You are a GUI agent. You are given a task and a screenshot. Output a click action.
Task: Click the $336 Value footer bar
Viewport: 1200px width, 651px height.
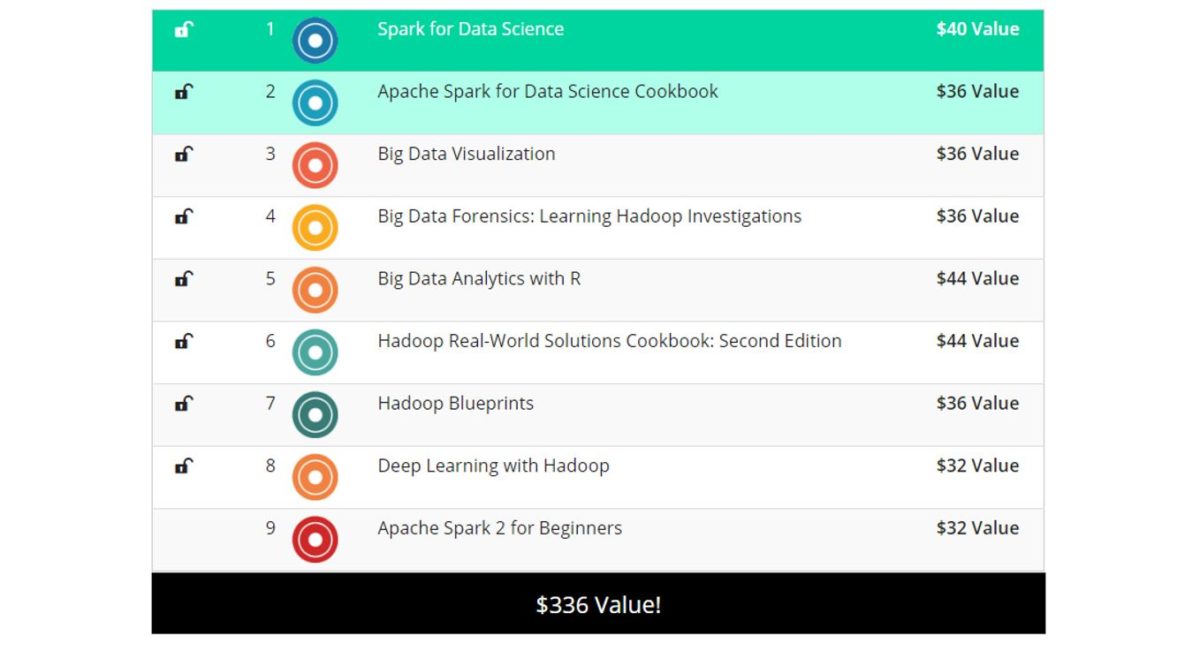coord(600,604)
